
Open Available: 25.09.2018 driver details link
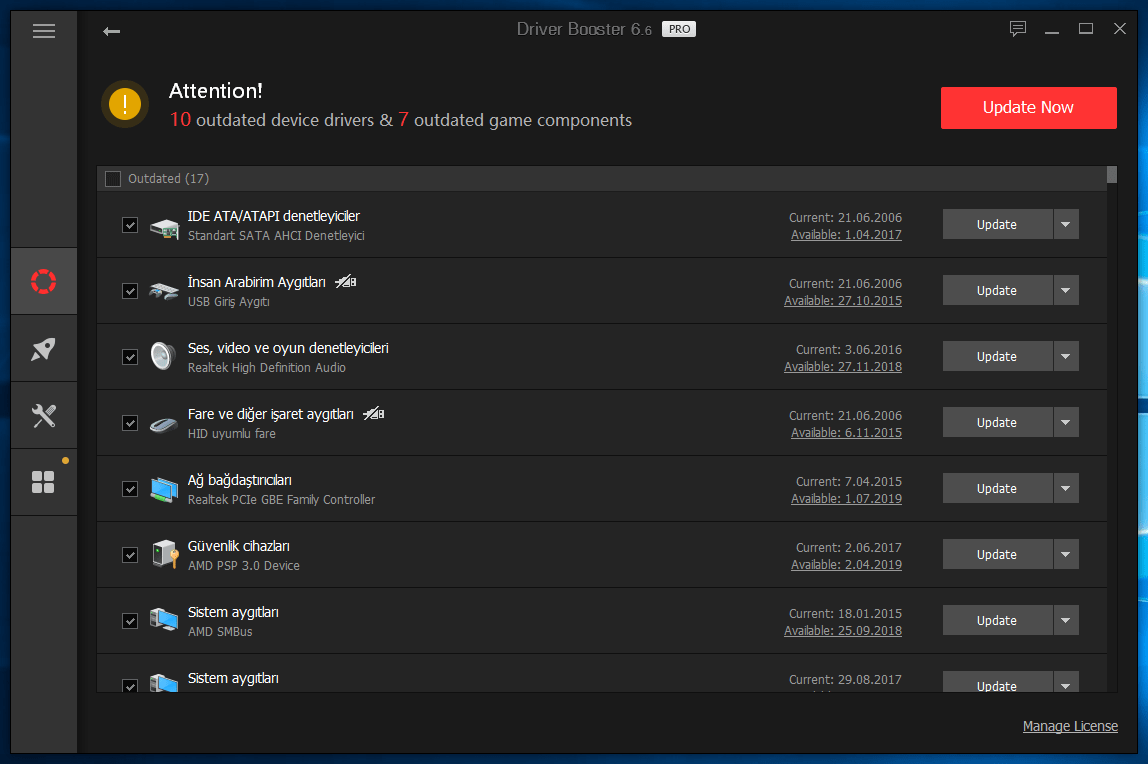(843, 630)
